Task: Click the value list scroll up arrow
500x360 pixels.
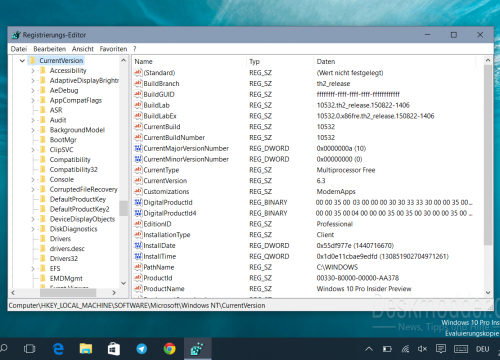Action: coord(488,60)
